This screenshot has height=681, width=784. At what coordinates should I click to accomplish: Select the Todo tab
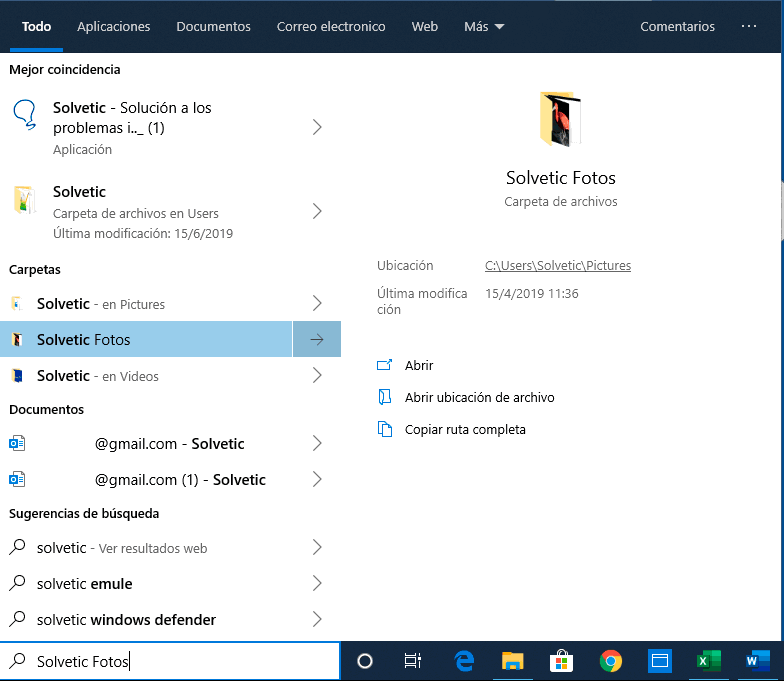(36, 26)
